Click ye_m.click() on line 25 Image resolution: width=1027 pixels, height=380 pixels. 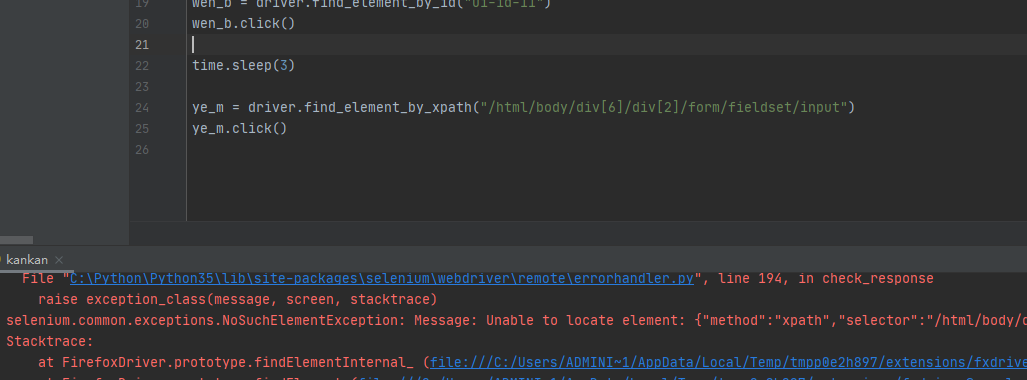pyautogui.click(x=240, y=128)
